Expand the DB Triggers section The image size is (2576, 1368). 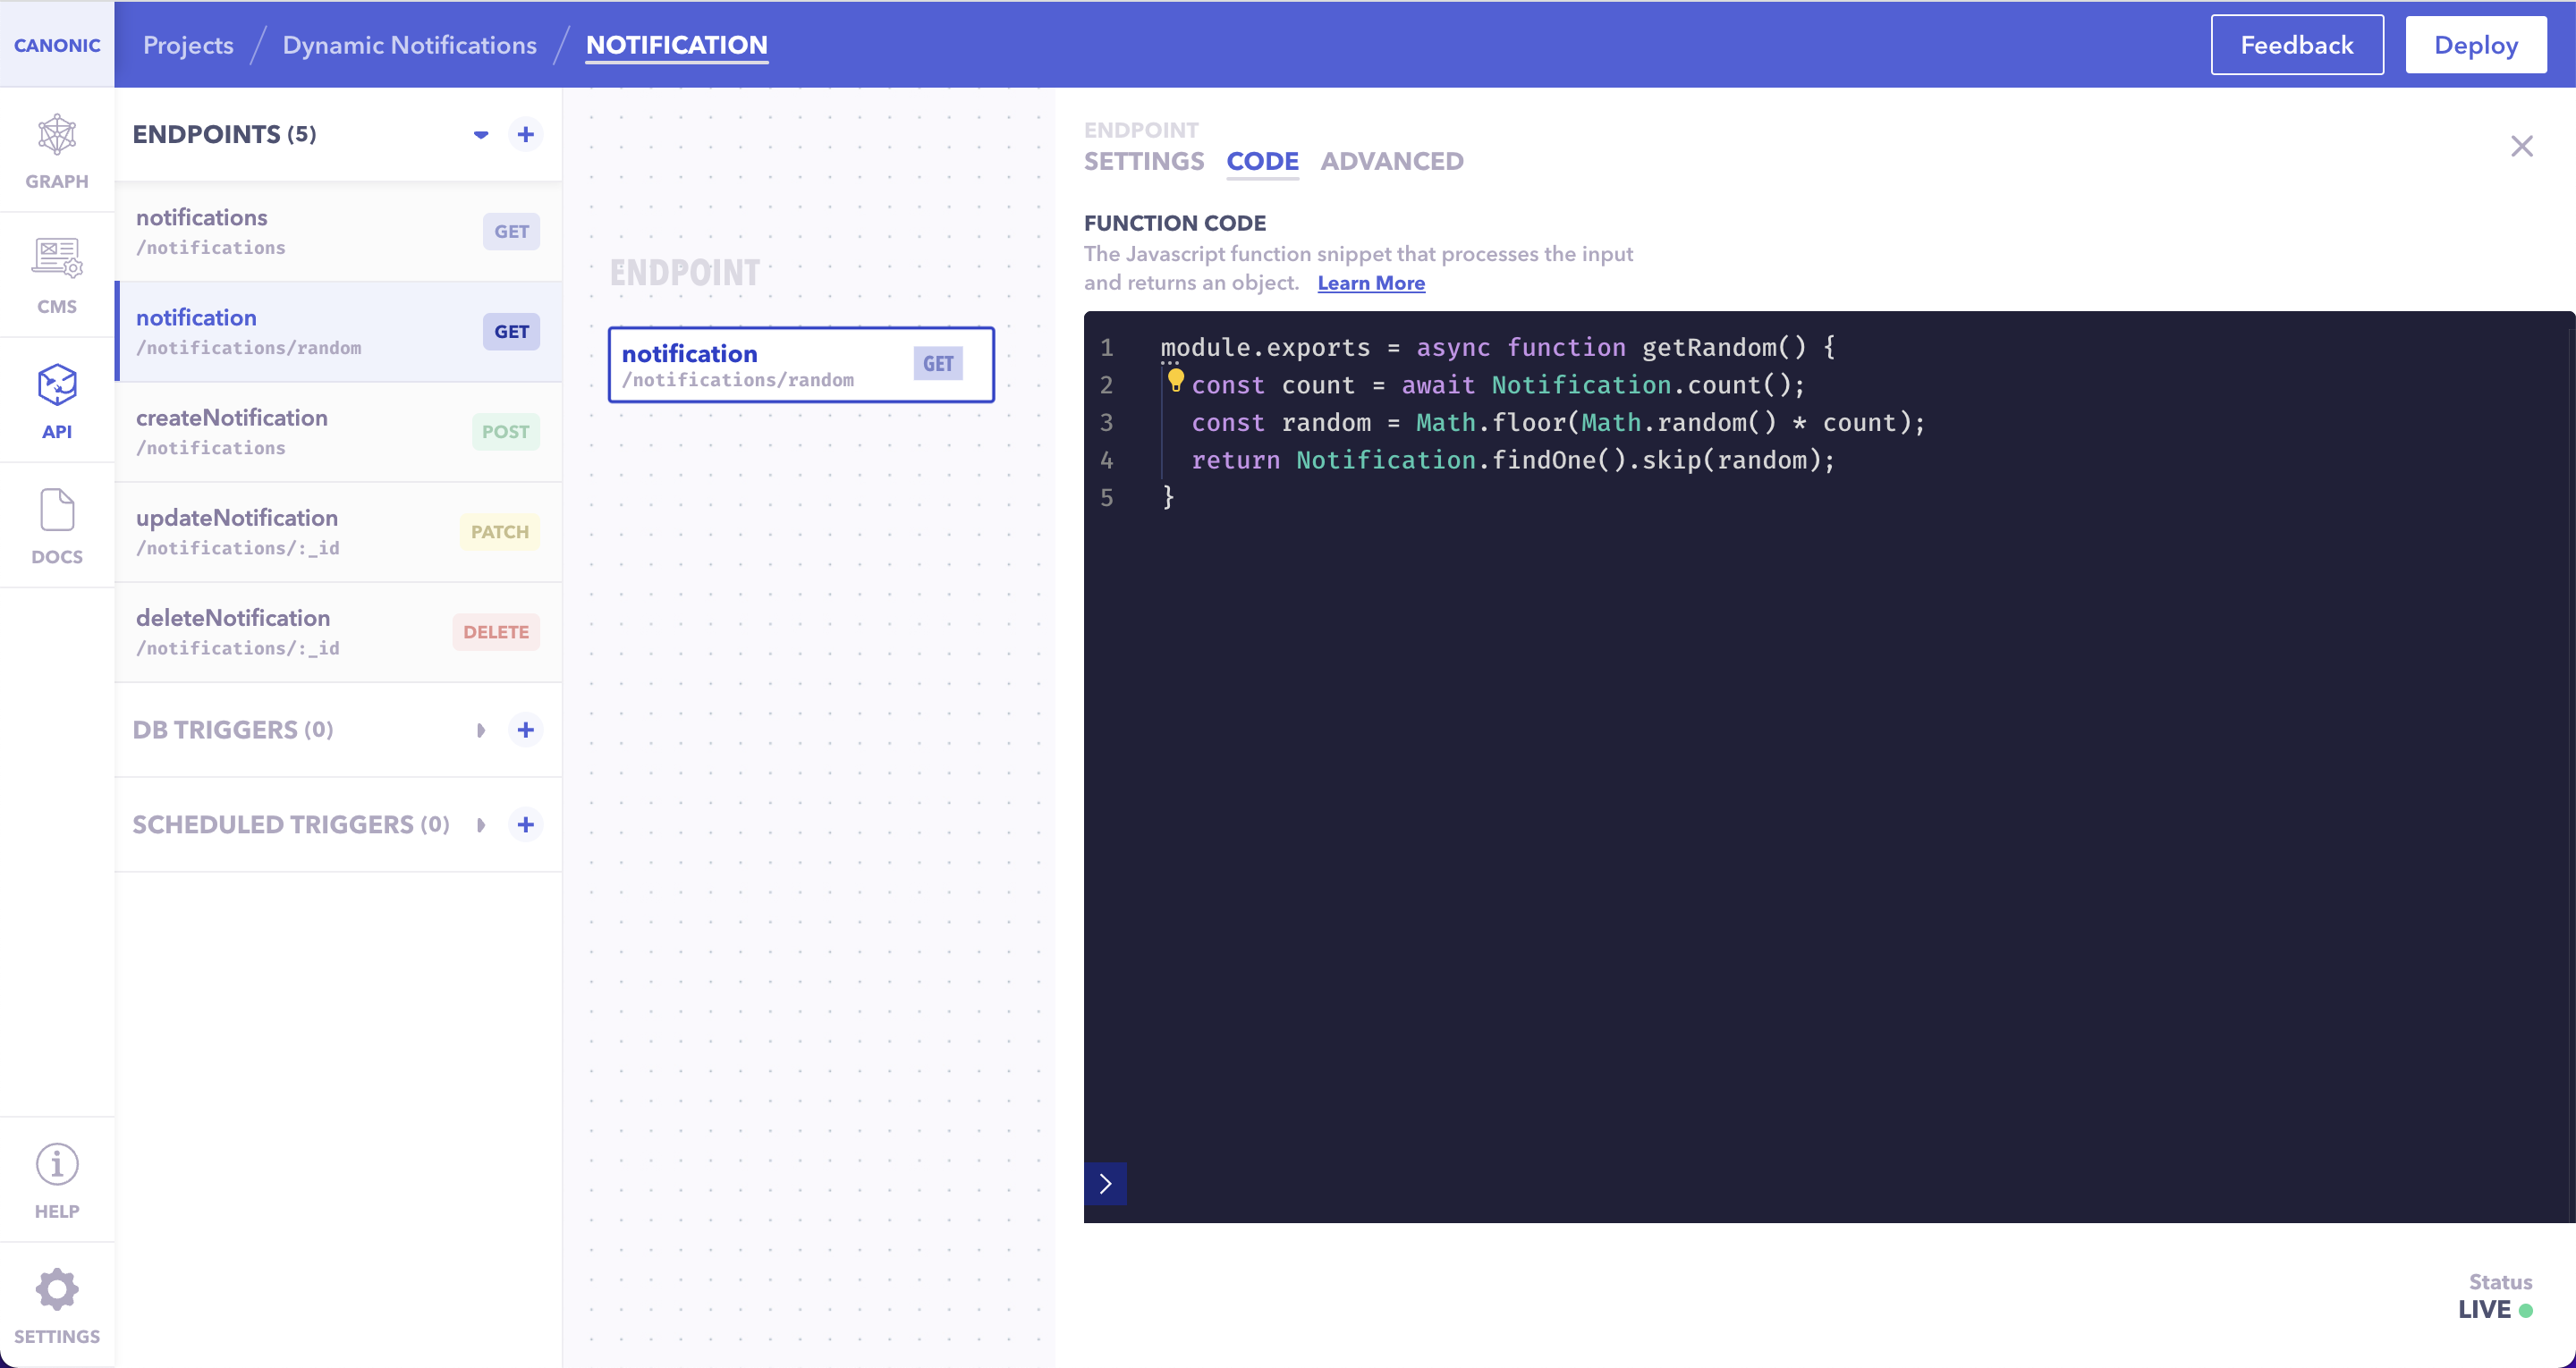481,730
